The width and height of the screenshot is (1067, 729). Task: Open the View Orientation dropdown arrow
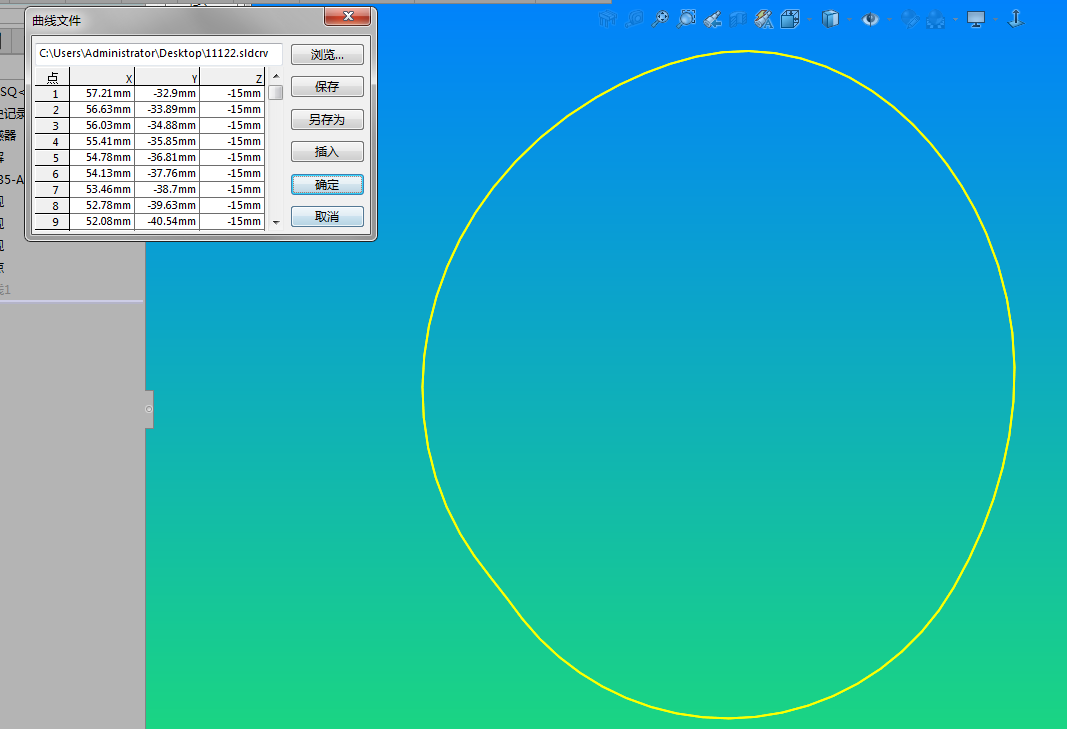[809, 19]
